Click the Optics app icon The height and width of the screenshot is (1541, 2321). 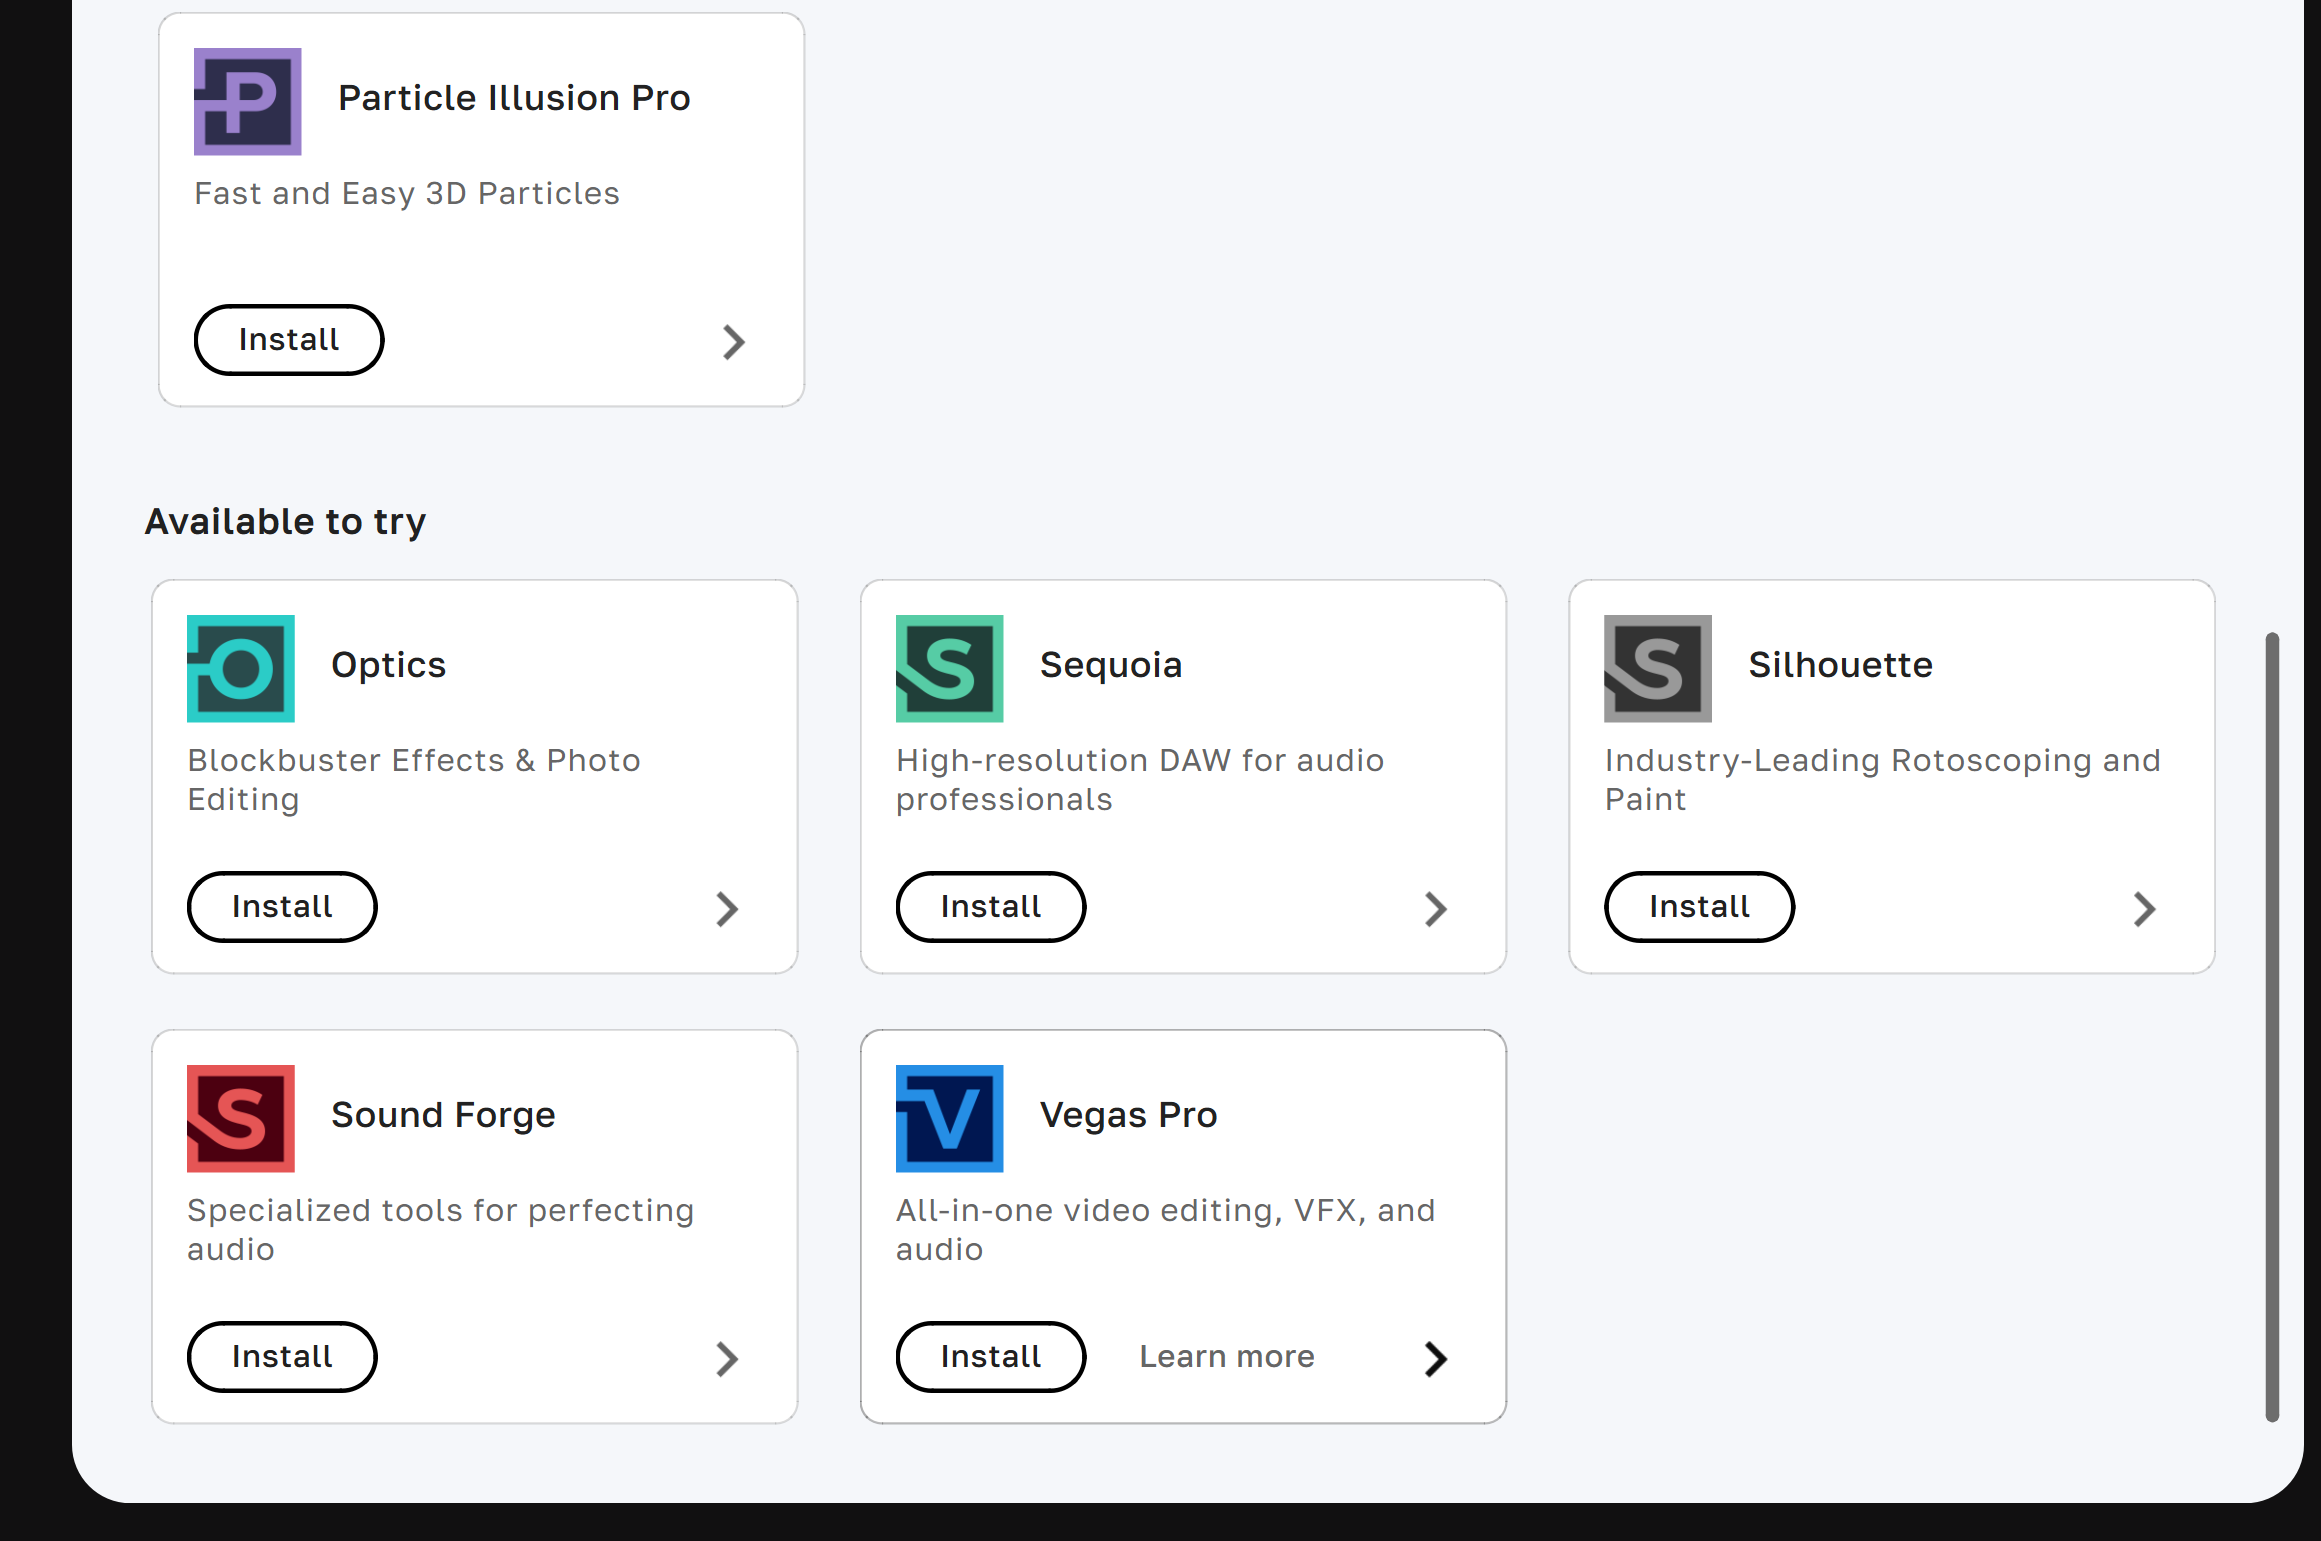click(x=241, y=669)
